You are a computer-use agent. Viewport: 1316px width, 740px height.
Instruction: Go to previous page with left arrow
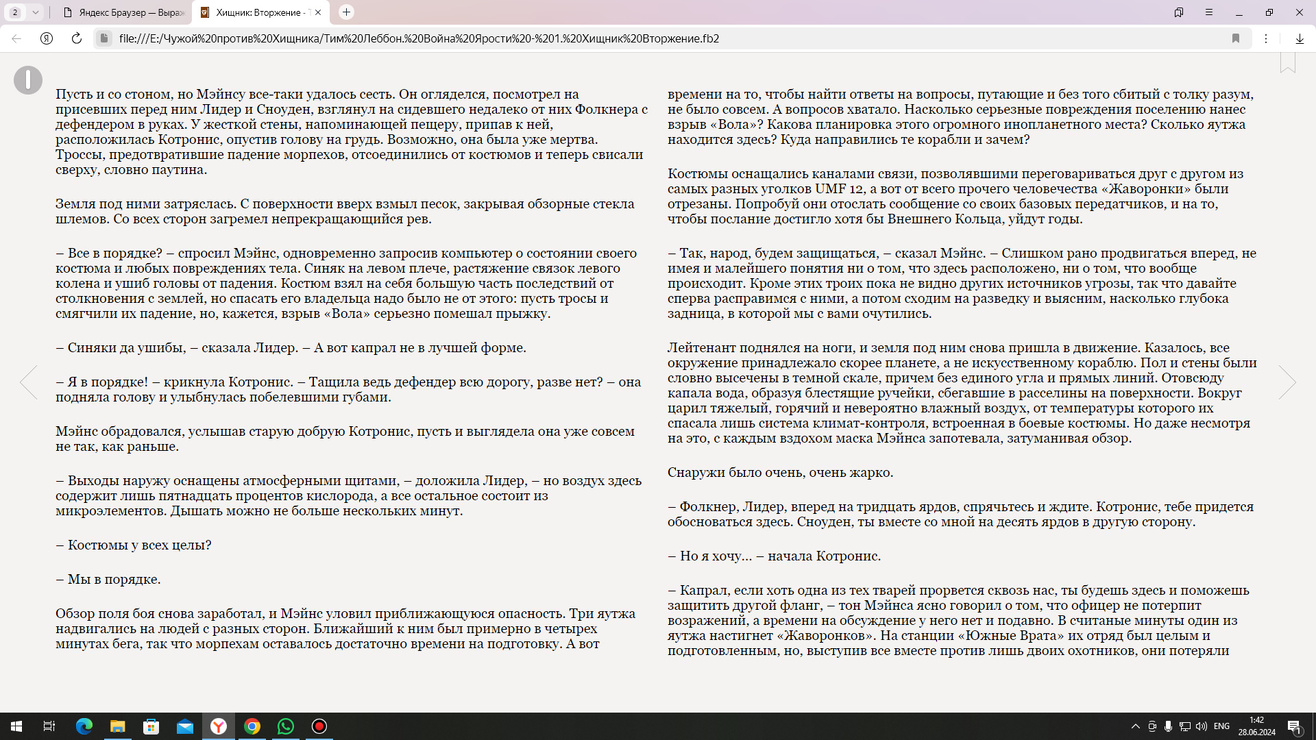(x=28, y=382)
